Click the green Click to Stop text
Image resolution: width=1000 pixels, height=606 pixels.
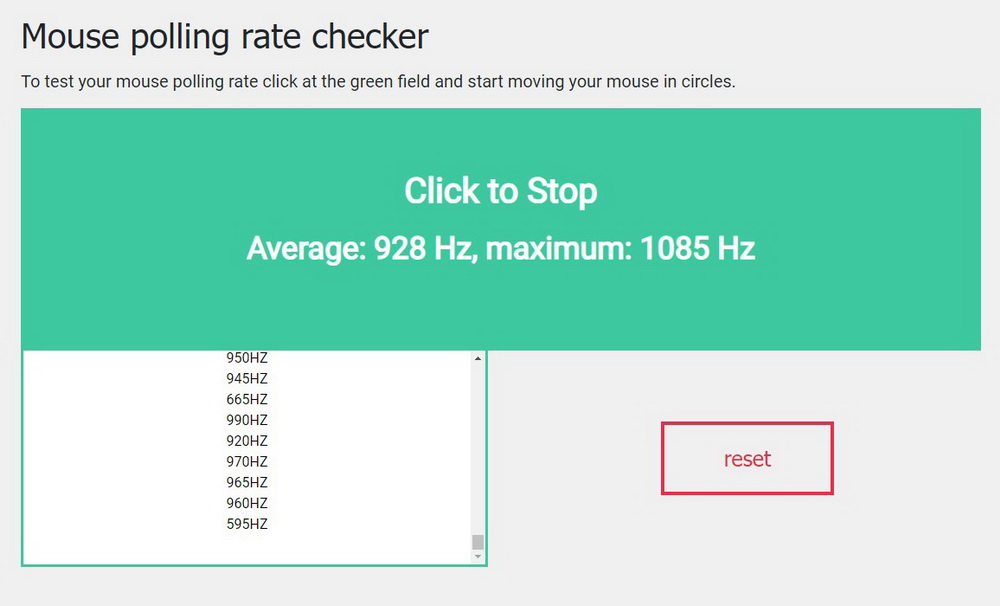[500, 191]
